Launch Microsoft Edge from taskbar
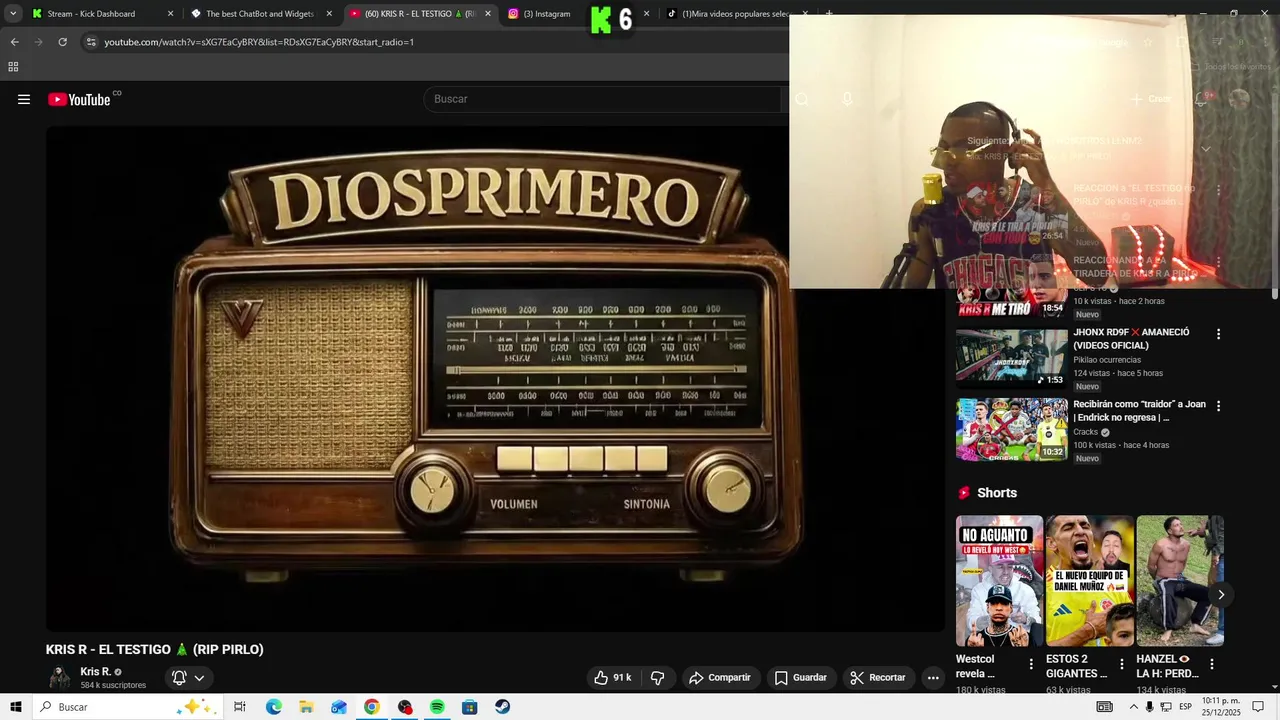This screenshot has height=720, width=1280. (x=273, y=707)
